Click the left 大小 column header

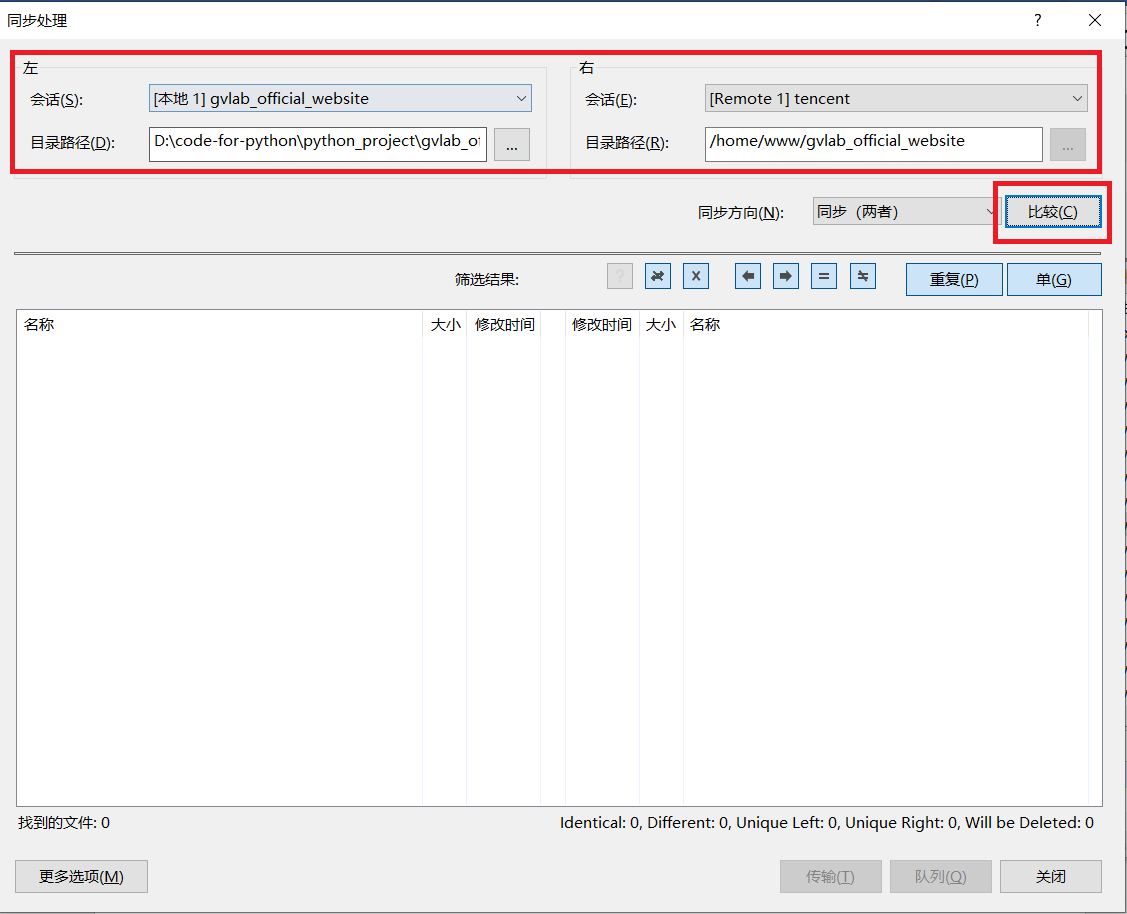coord(445,325)
